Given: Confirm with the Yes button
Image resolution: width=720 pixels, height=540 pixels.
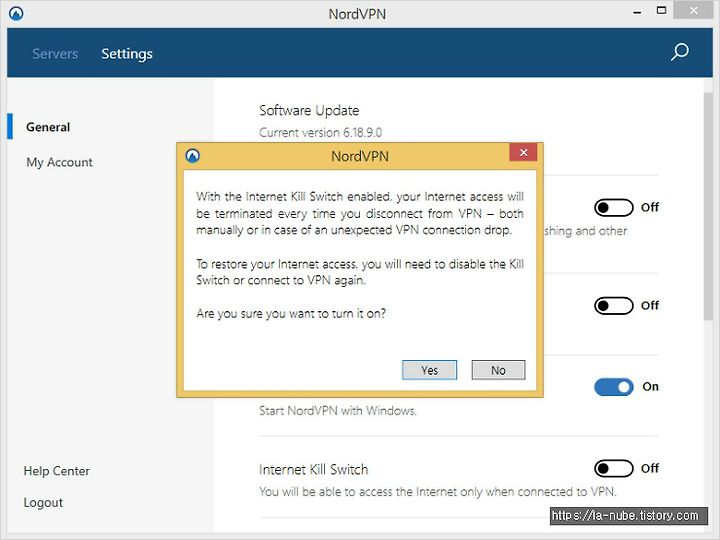Looking at the screenshot, I should pos(429,370).
